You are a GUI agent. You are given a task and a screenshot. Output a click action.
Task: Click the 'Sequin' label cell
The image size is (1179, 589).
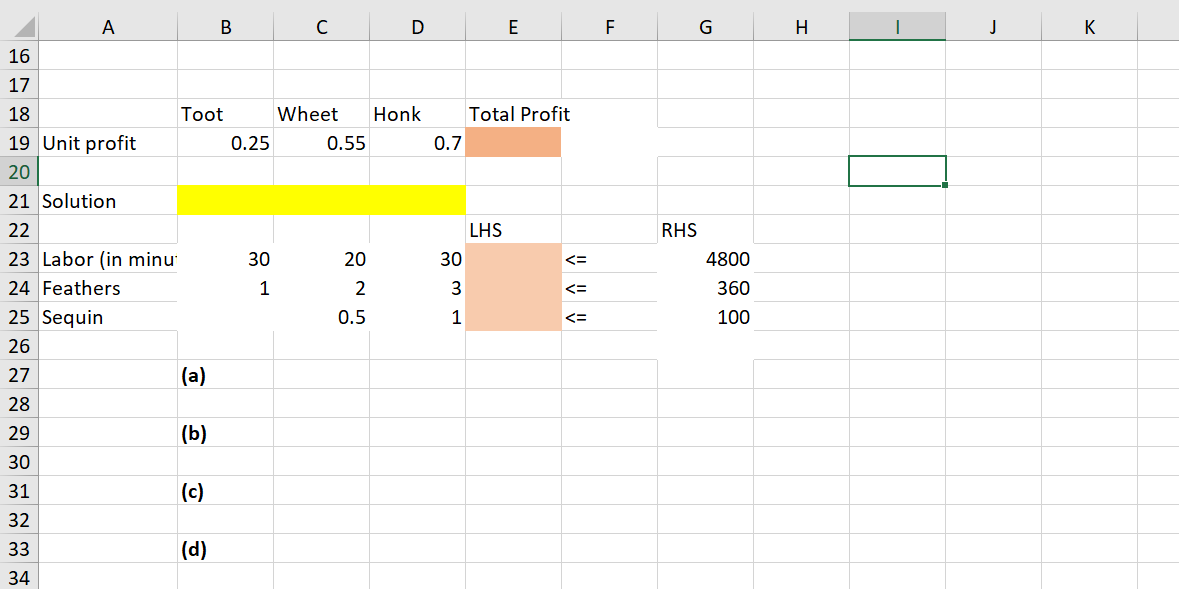108,317
